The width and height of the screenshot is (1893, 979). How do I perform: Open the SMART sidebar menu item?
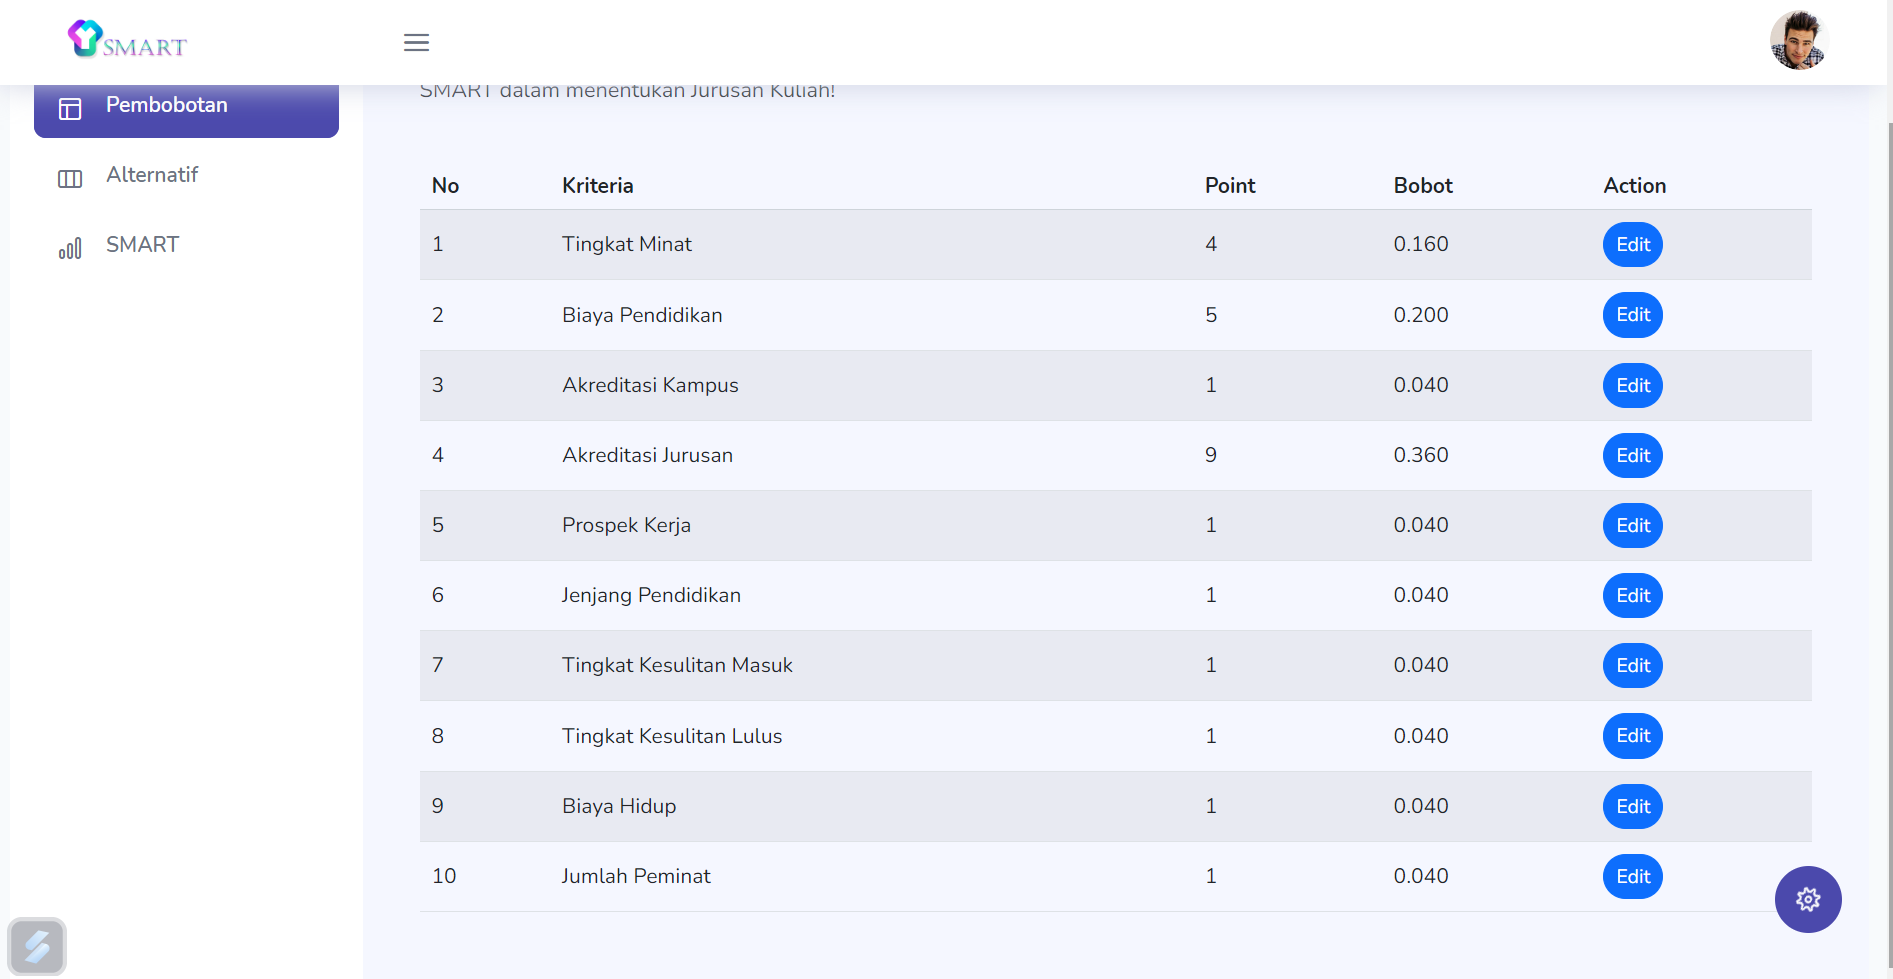pyautogui.click(x=142, y=245)
